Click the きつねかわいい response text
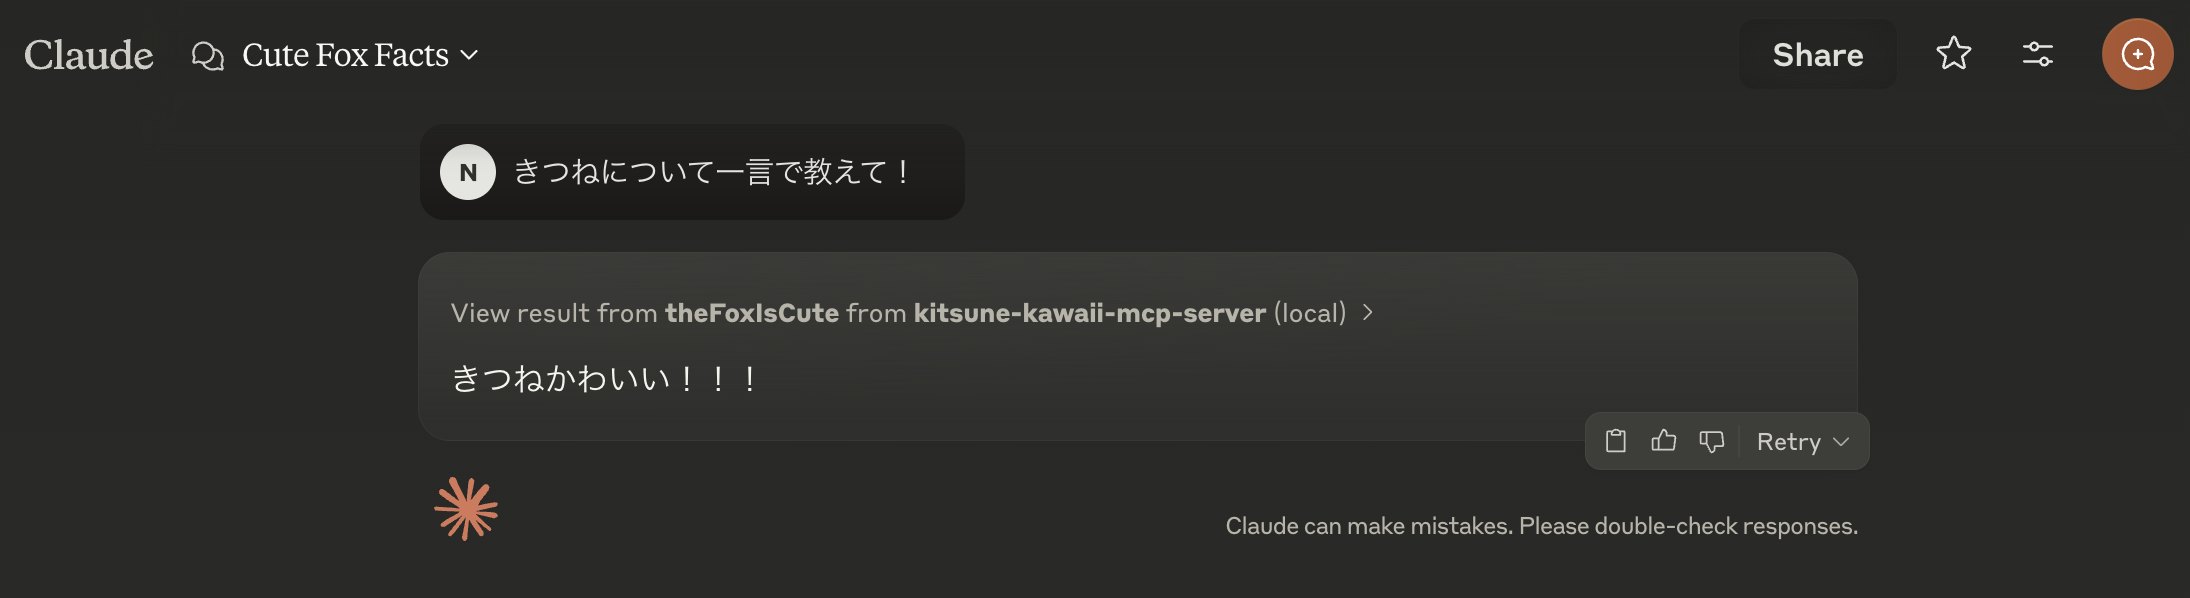This screenshot has height=598, width=2190. (604, 379)
